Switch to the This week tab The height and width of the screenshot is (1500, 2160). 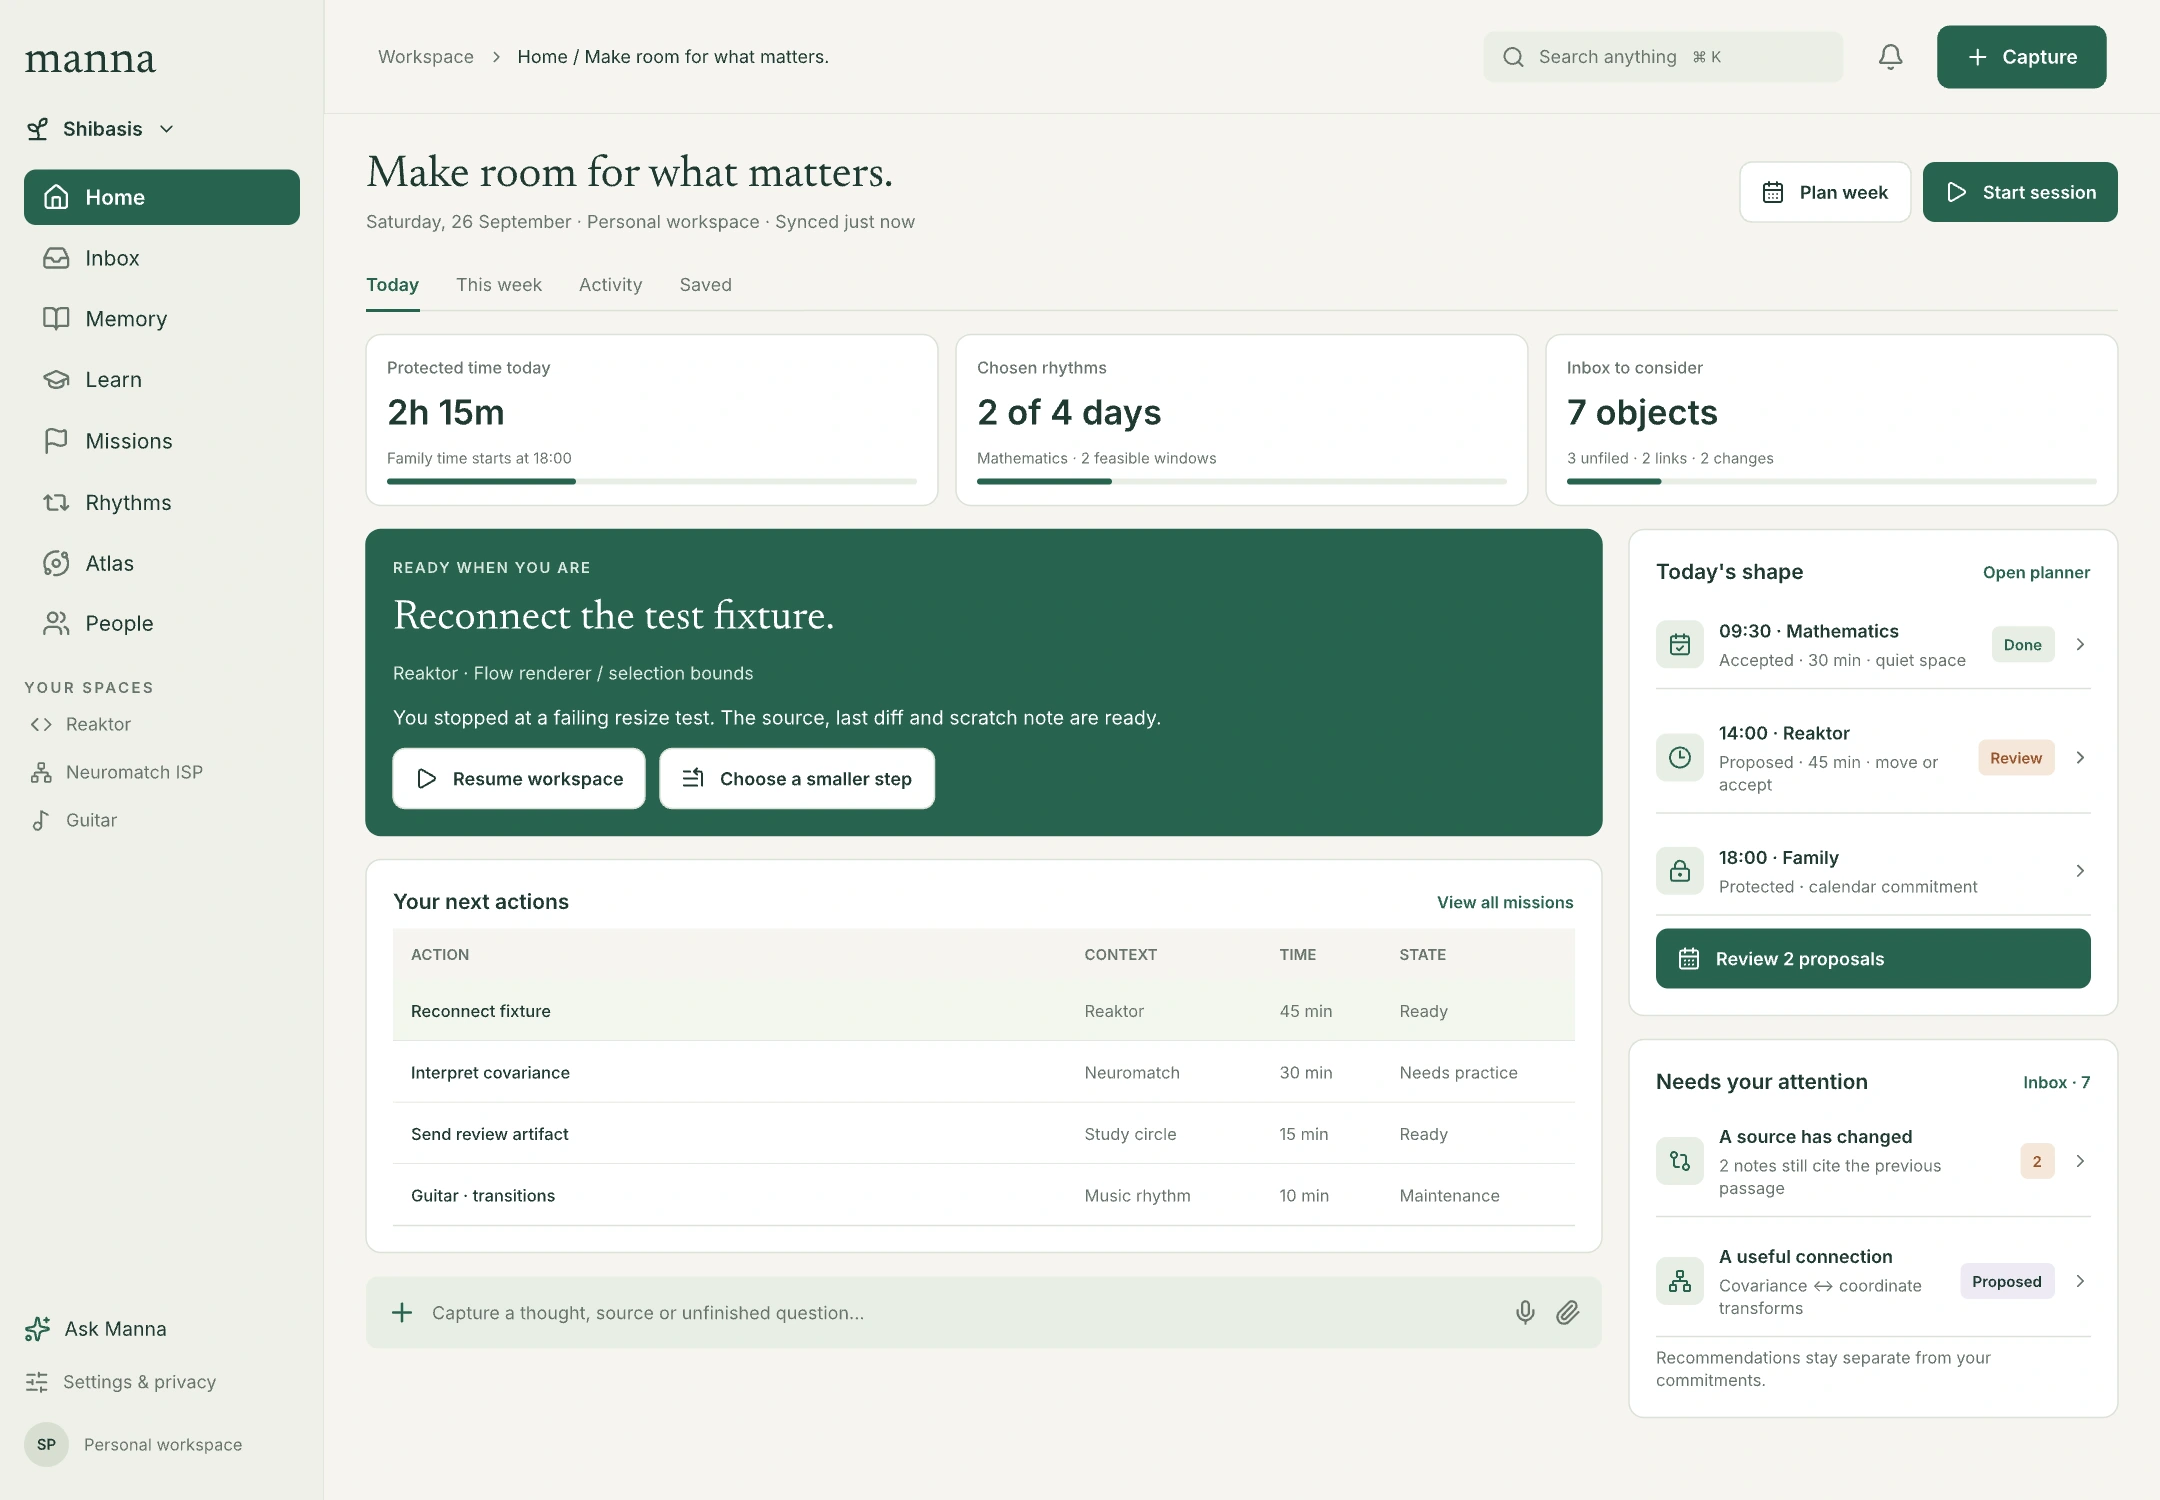click(499, 285)
